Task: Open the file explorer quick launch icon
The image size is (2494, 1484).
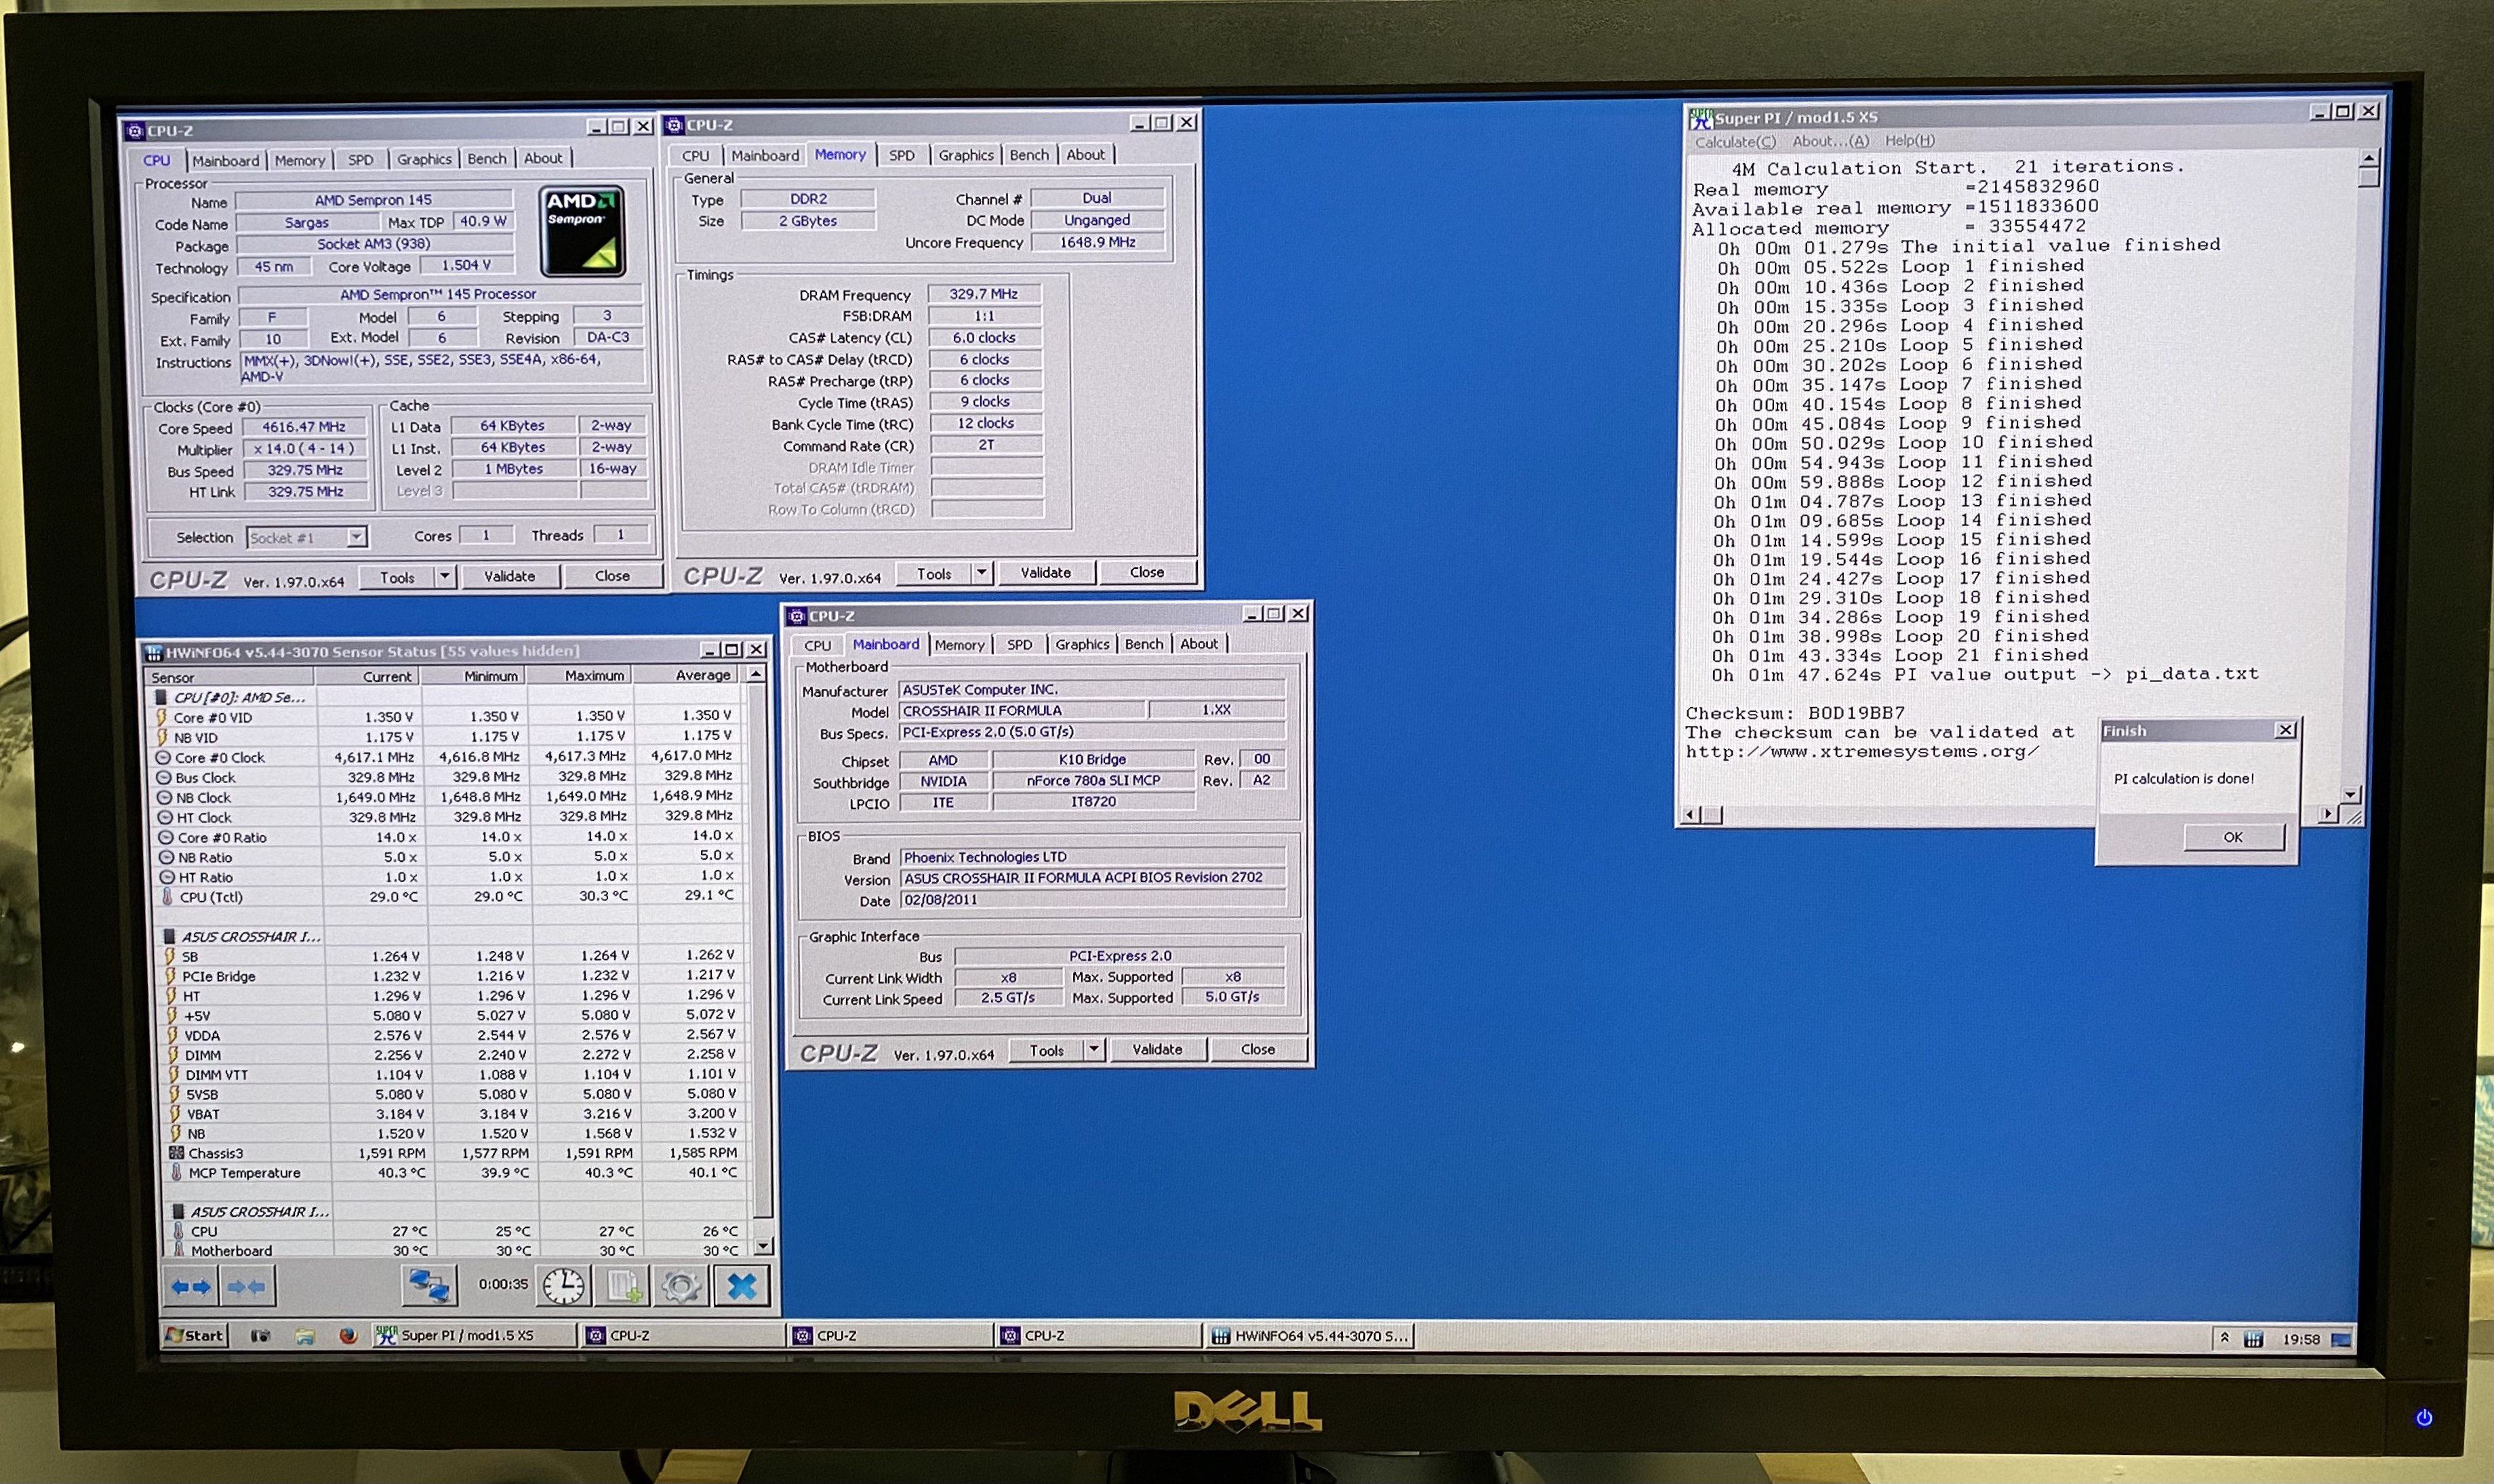Action: coord(305,1336)
